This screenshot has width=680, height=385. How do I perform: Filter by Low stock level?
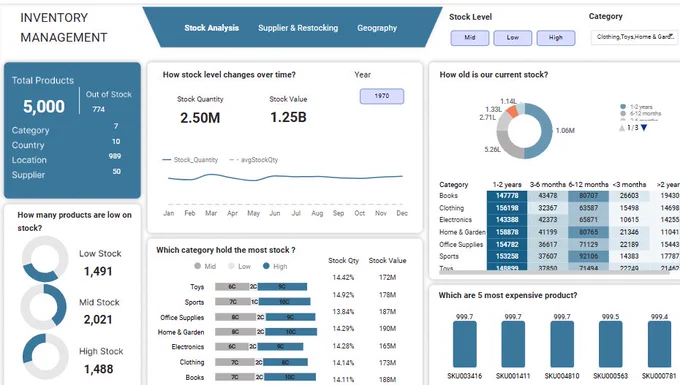tap(513, 38)
